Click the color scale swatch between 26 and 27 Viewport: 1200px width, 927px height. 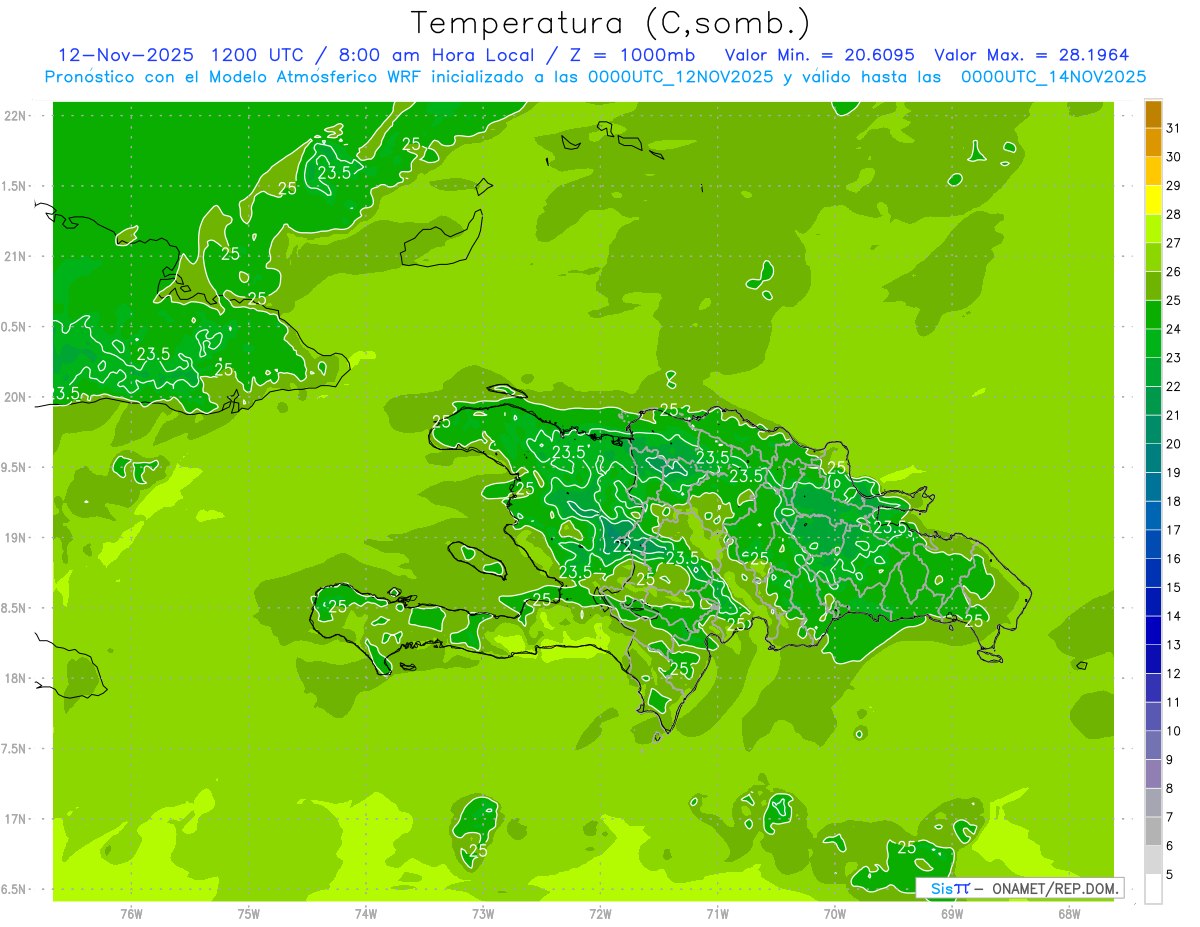point(1153,257)
